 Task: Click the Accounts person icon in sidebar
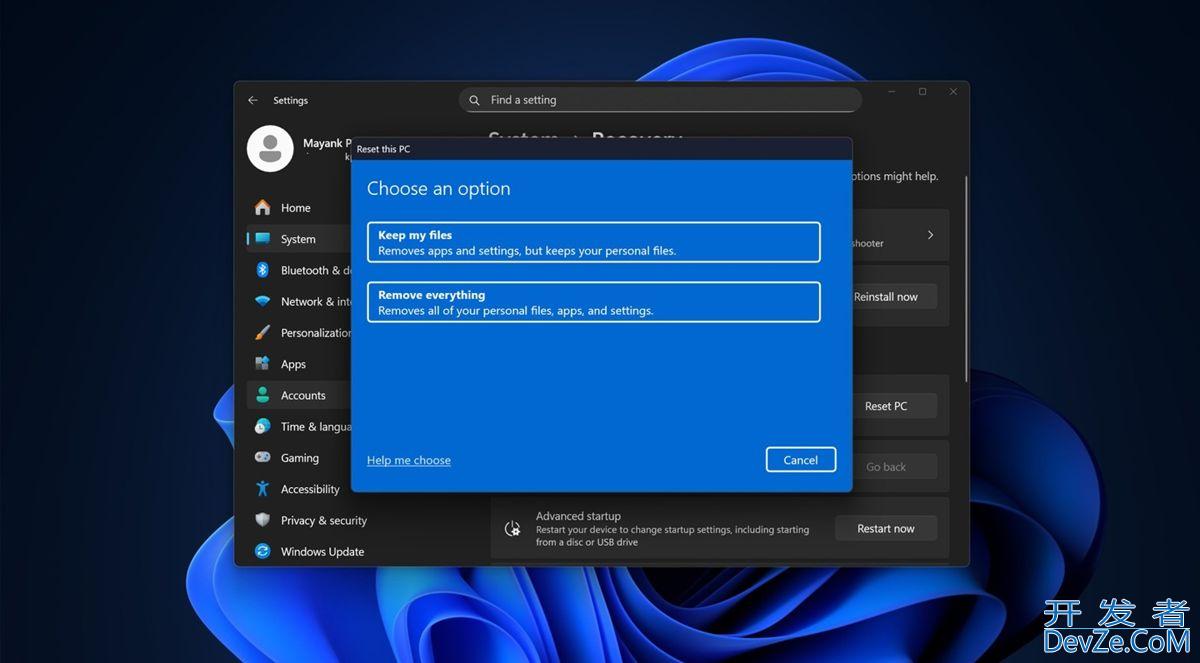coord(262,395)
